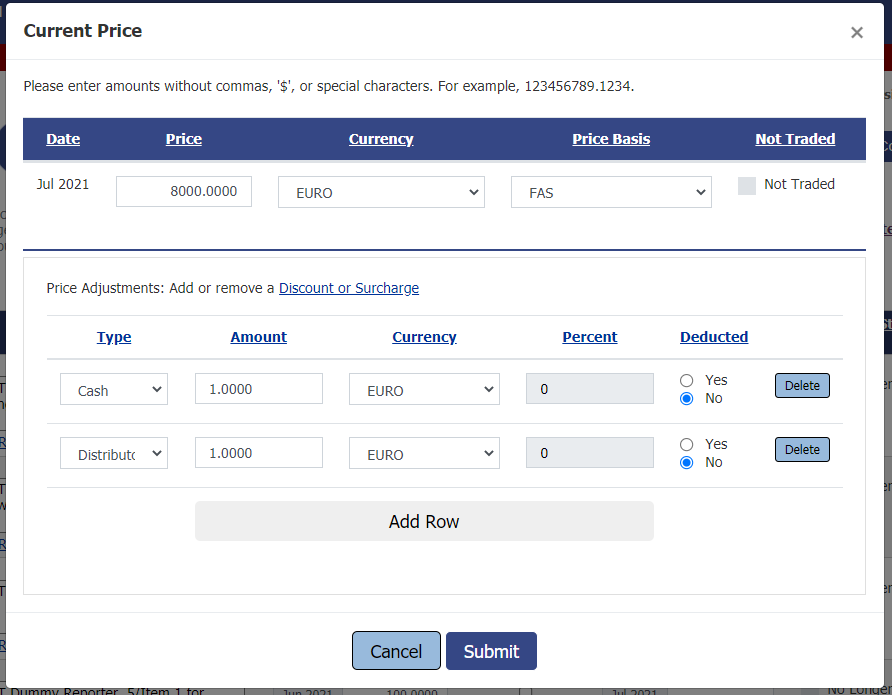Cancel the current price dialog
Image resolution: width=892 pixels, height=695 pixels.
pyautogui.click(x=396, y=651)
